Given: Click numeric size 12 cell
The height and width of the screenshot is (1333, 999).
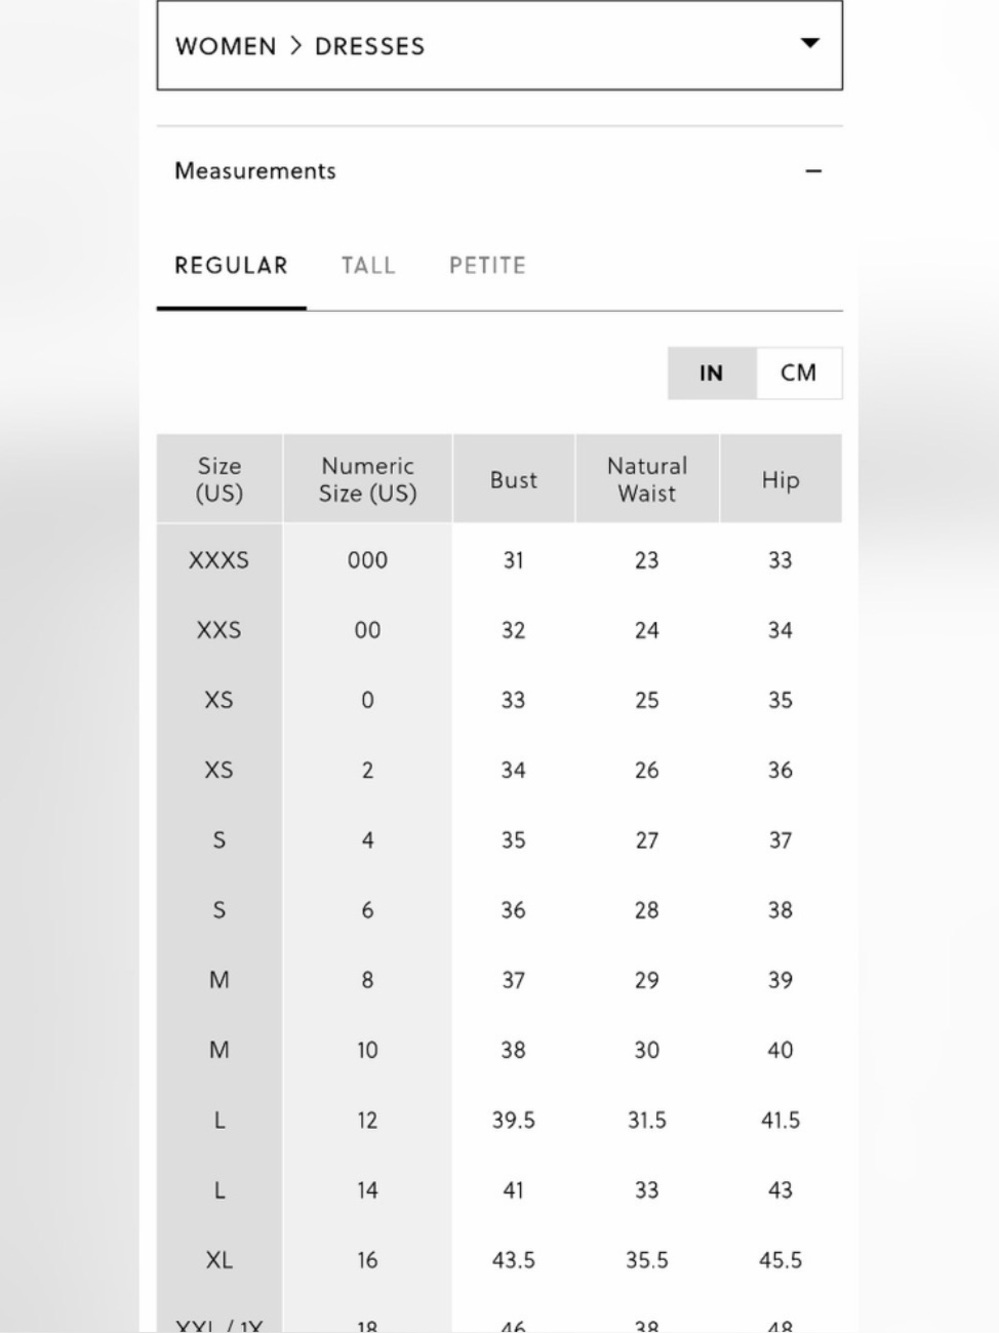Looking at the screenshot, I should 368,1120.
